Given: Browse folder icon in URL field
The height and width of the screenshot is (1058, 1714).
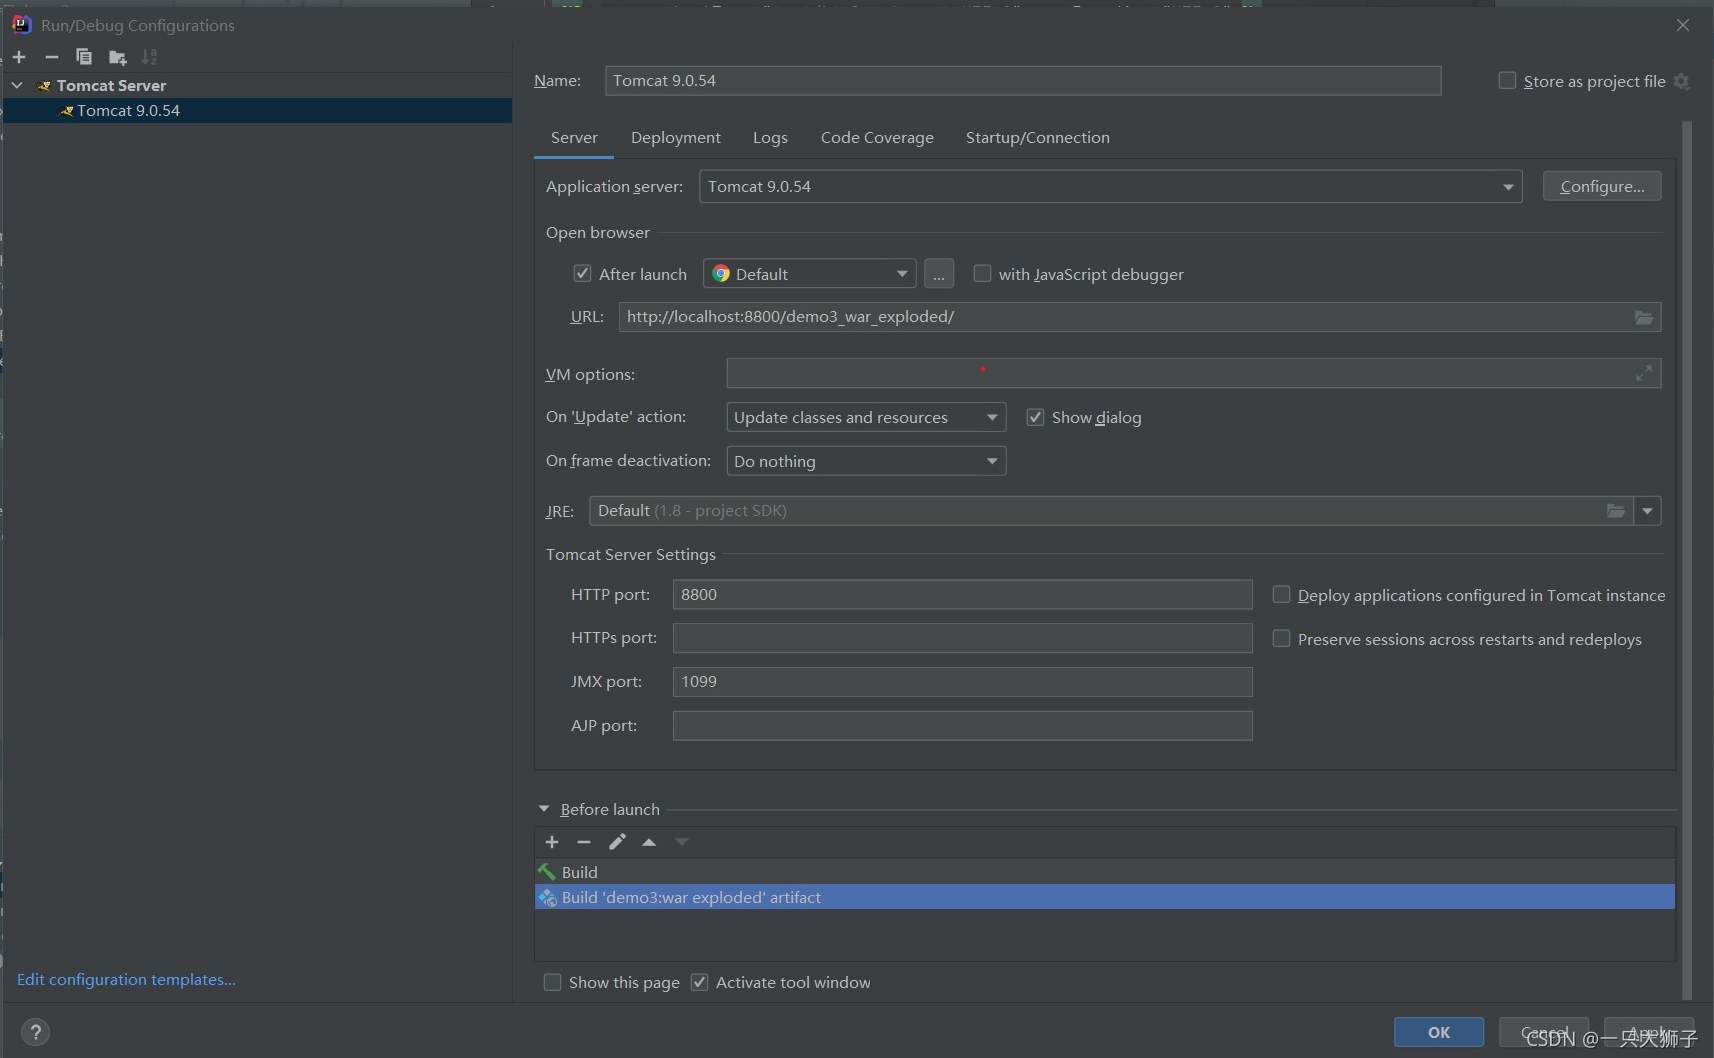Looking at the screenshot, I should (x=1644, y=317).
